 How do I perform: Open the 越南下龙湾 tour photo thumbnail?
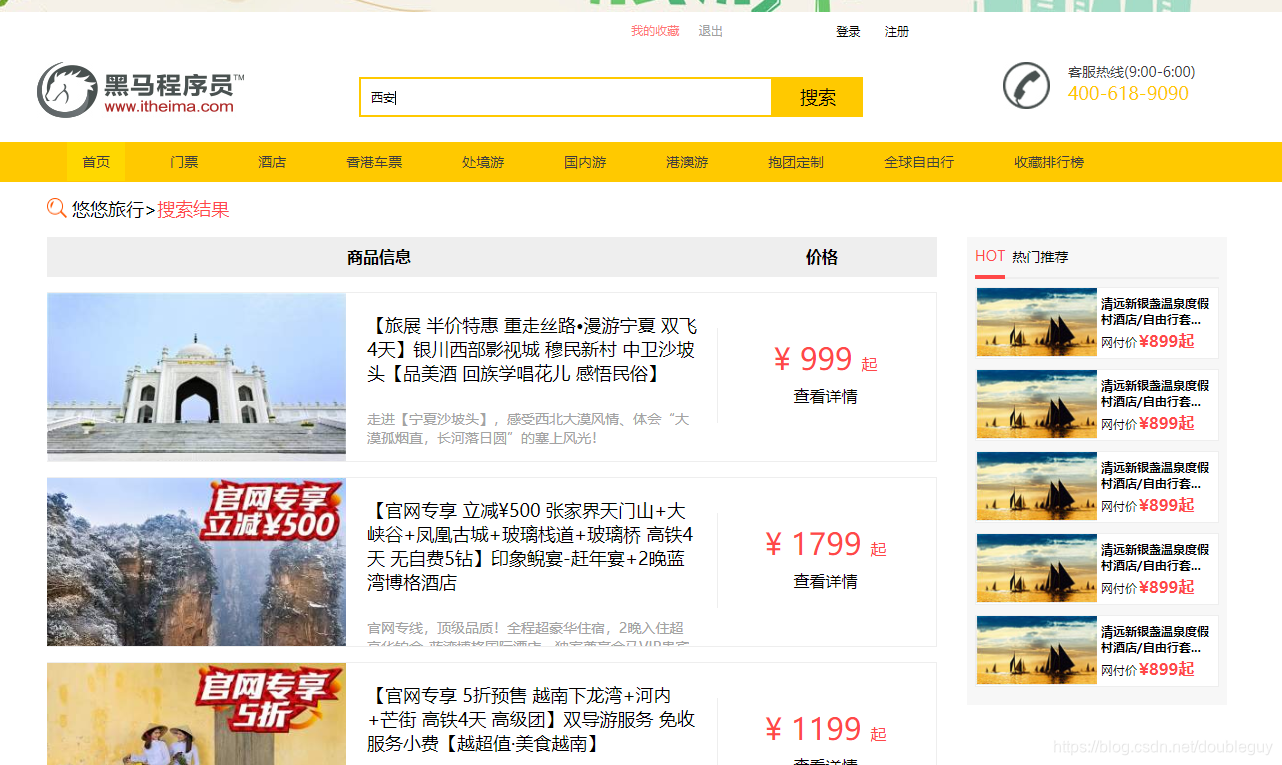[x=196, y=714]
